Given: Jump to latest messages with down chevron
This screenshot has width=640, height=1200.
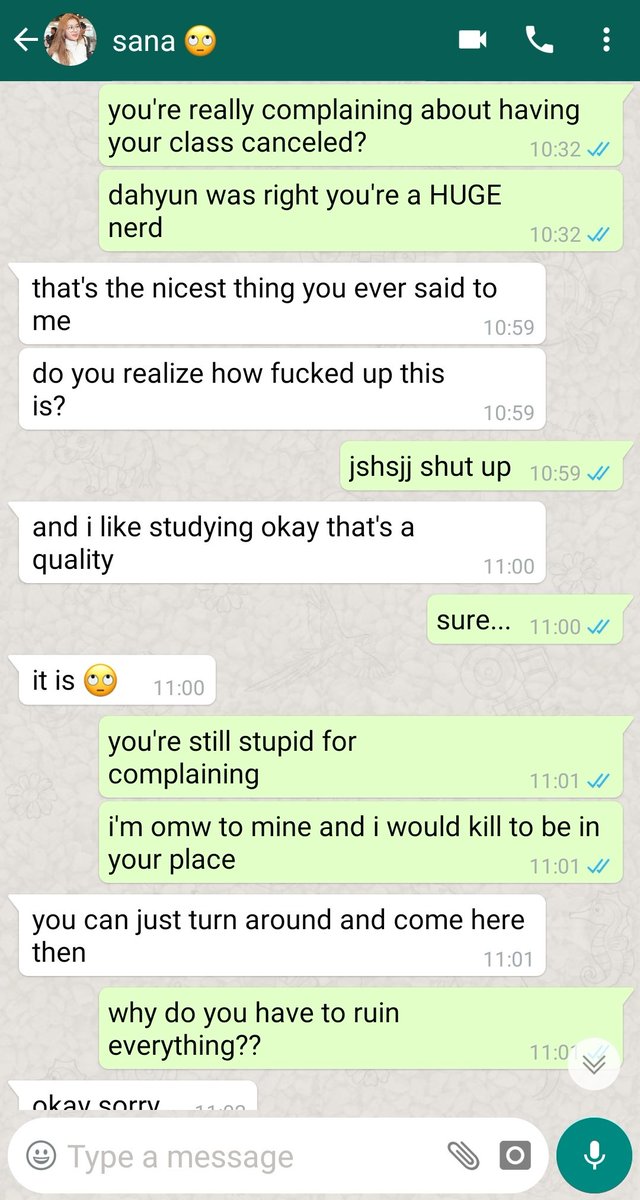Looking at the screenshot, I should tap(594, 1064).
